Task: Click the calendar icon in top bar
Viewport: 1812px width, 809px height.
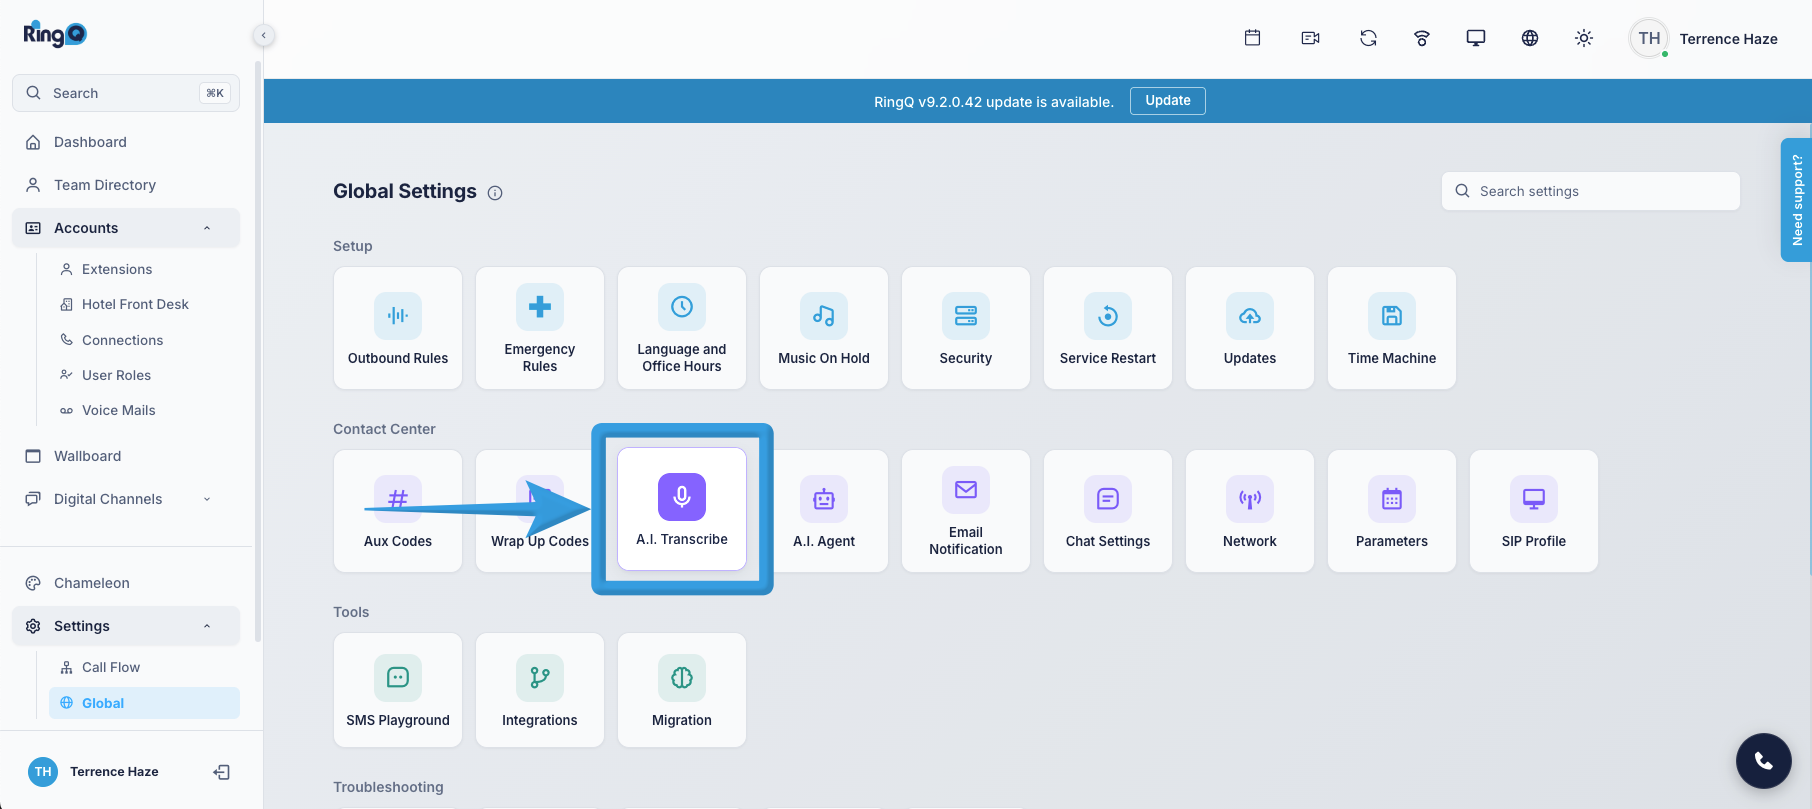Action: pos(1252,38)
